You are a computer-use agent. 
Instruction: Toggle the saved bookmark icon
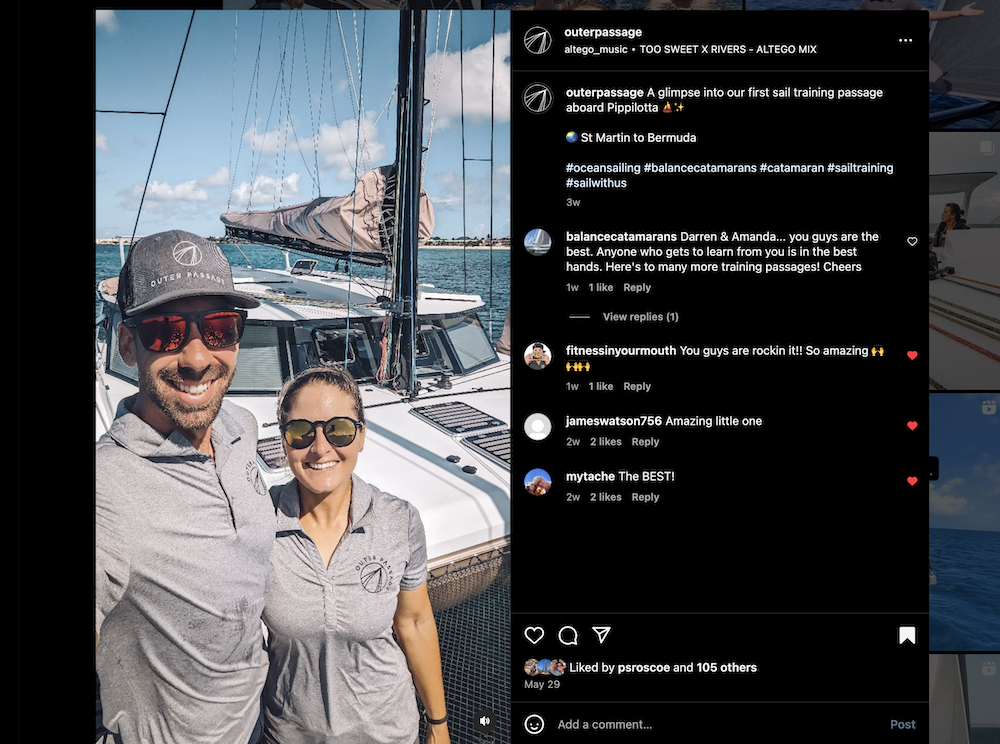pyautogui.click(x=907, y=636)
